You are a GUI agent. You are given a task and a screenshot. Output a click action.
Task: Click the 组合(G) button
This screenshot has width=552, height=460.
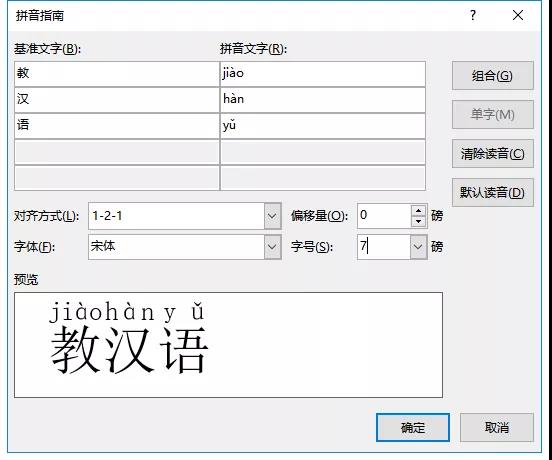pyautogui.click(x=493, y=76)
